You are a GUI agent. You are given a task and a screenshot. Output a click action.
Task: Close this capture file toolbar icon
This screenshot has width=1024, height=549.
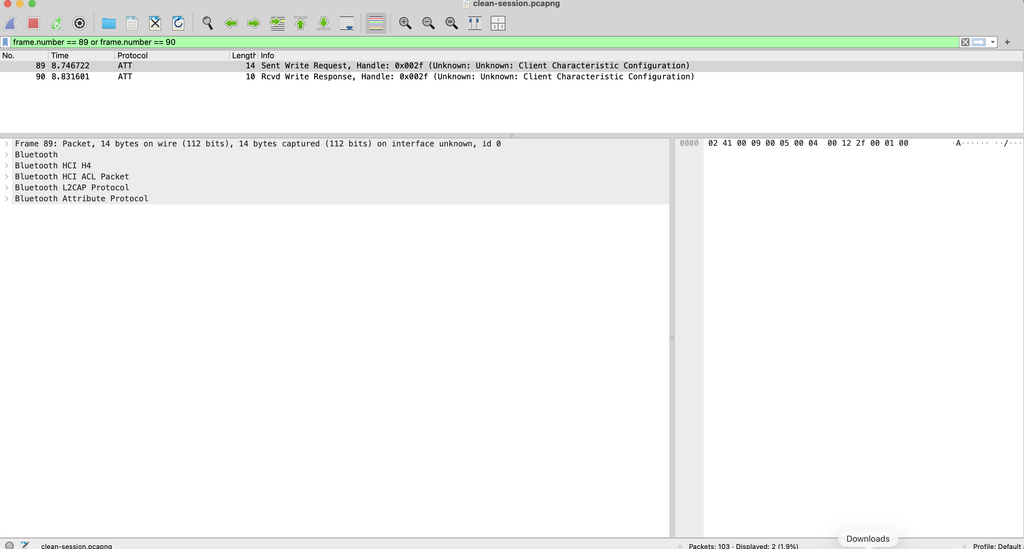155,24
